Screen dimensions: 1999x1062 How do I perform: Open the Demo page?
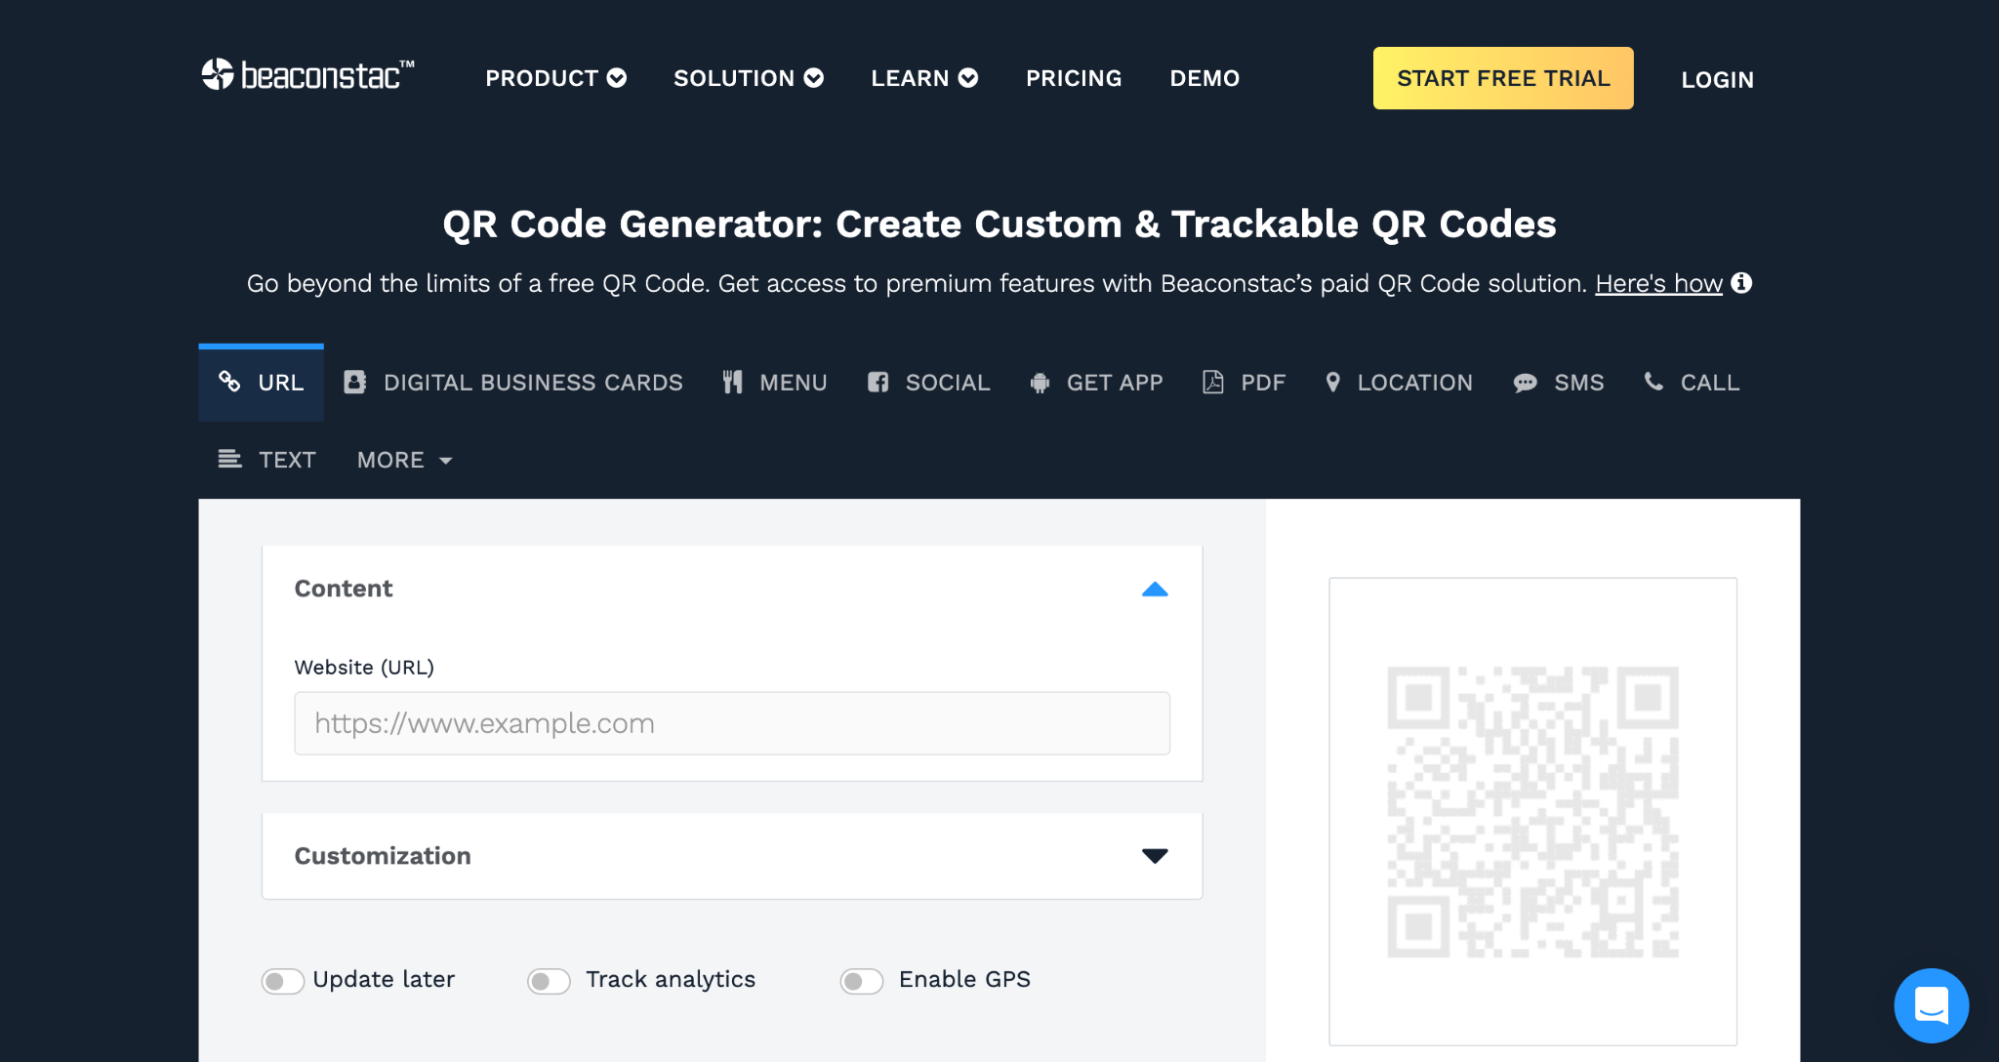click(x=1205, y=78)
